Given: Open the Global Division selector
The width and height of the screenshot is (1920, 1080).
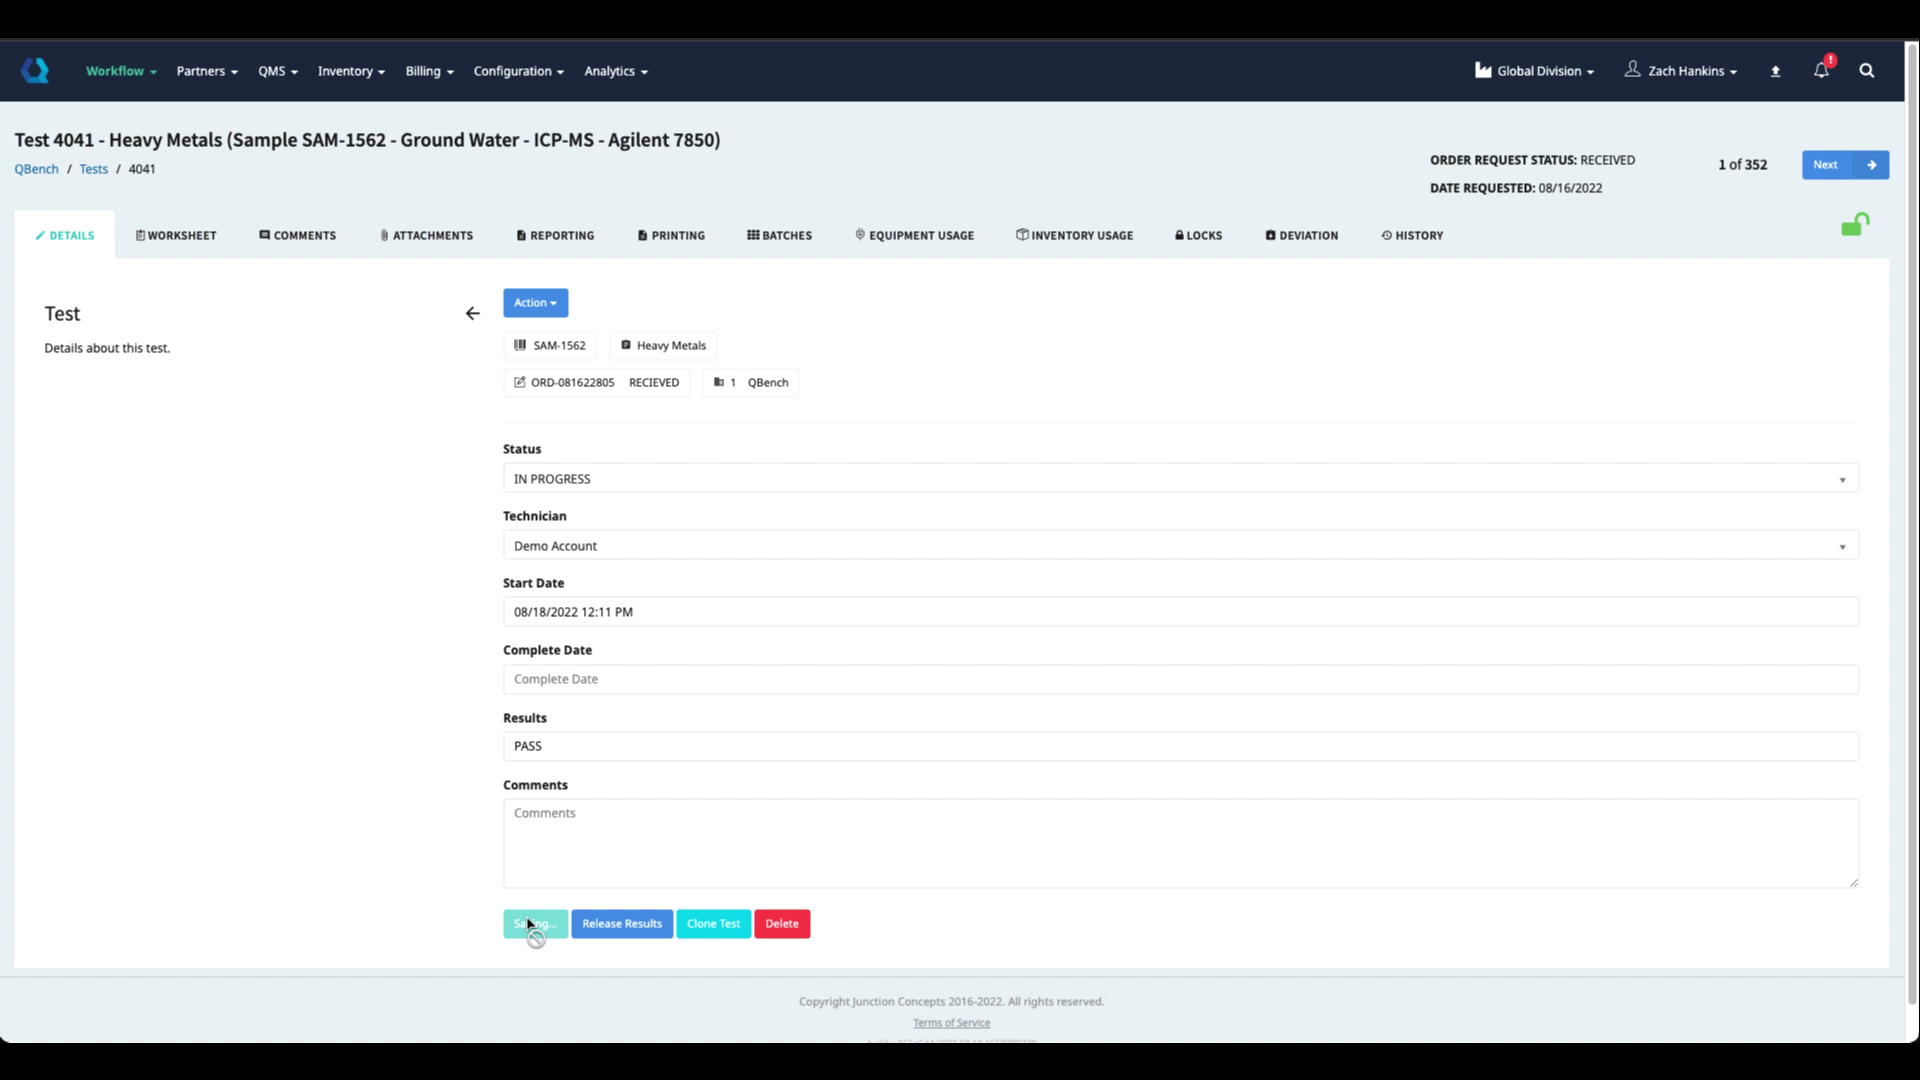Looking at the screenshot, I should pyautogui.click(x=1535, y=71).
